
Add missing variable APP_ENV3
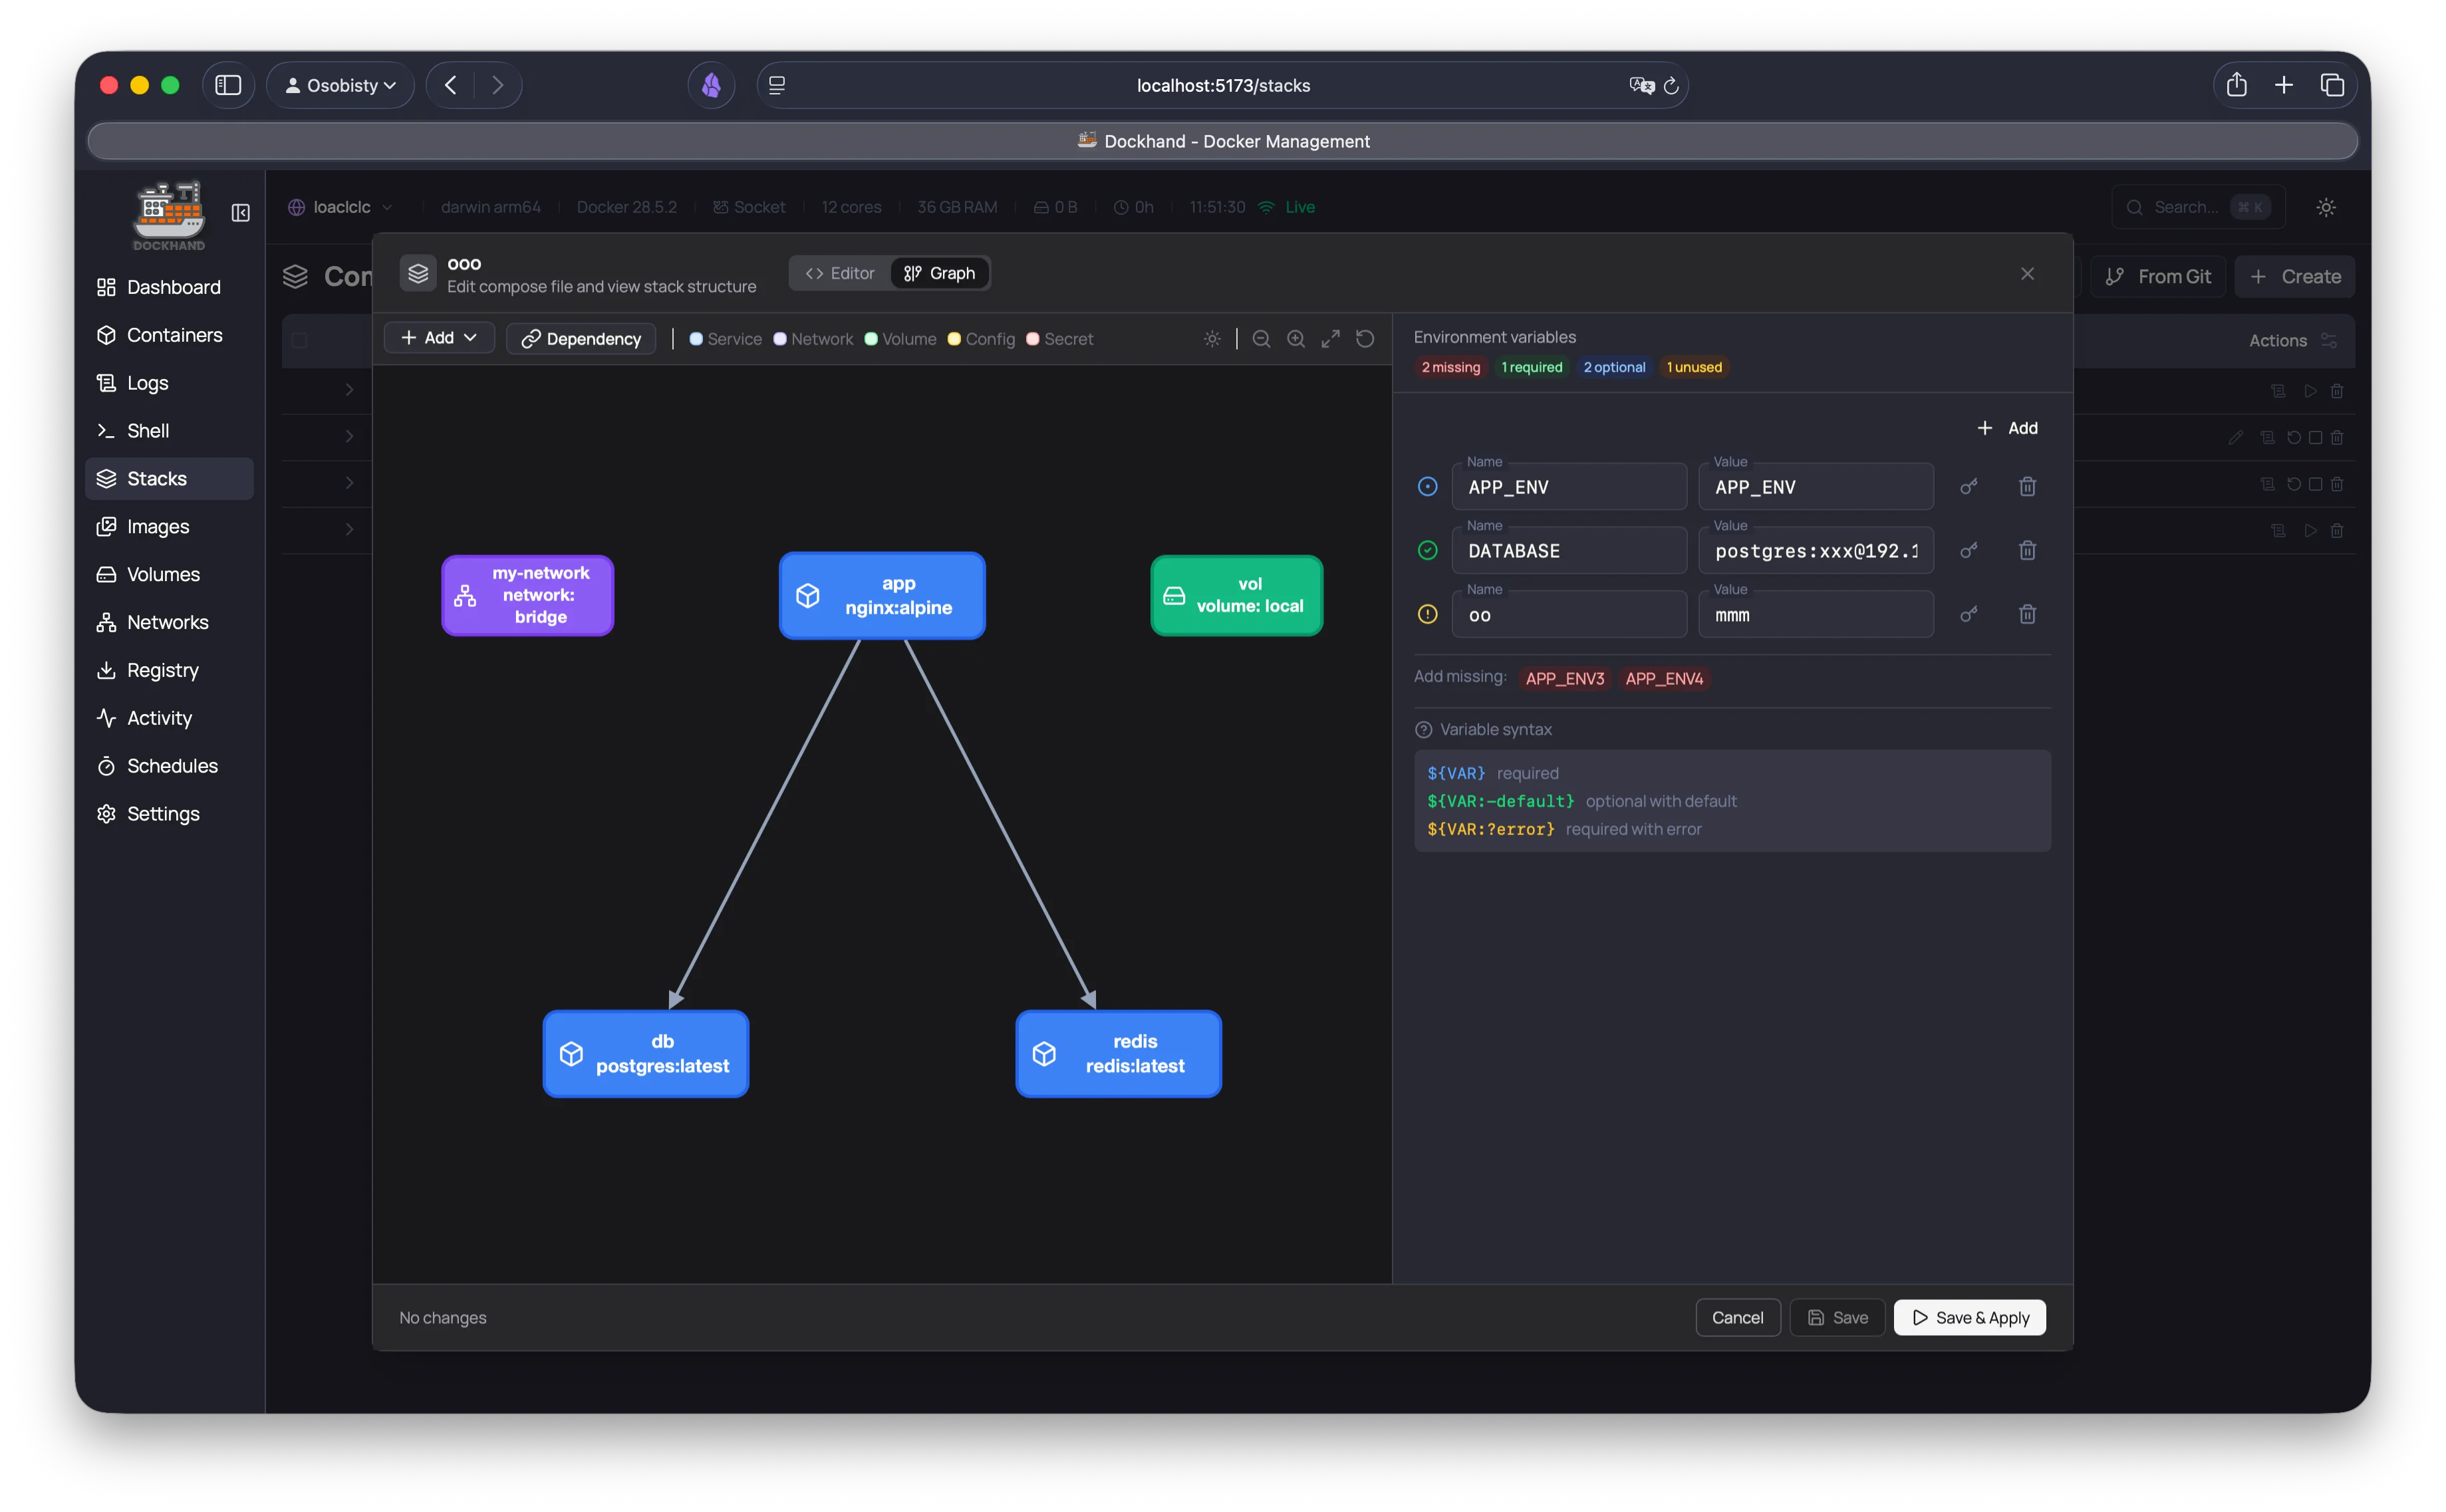[1564, 679]
